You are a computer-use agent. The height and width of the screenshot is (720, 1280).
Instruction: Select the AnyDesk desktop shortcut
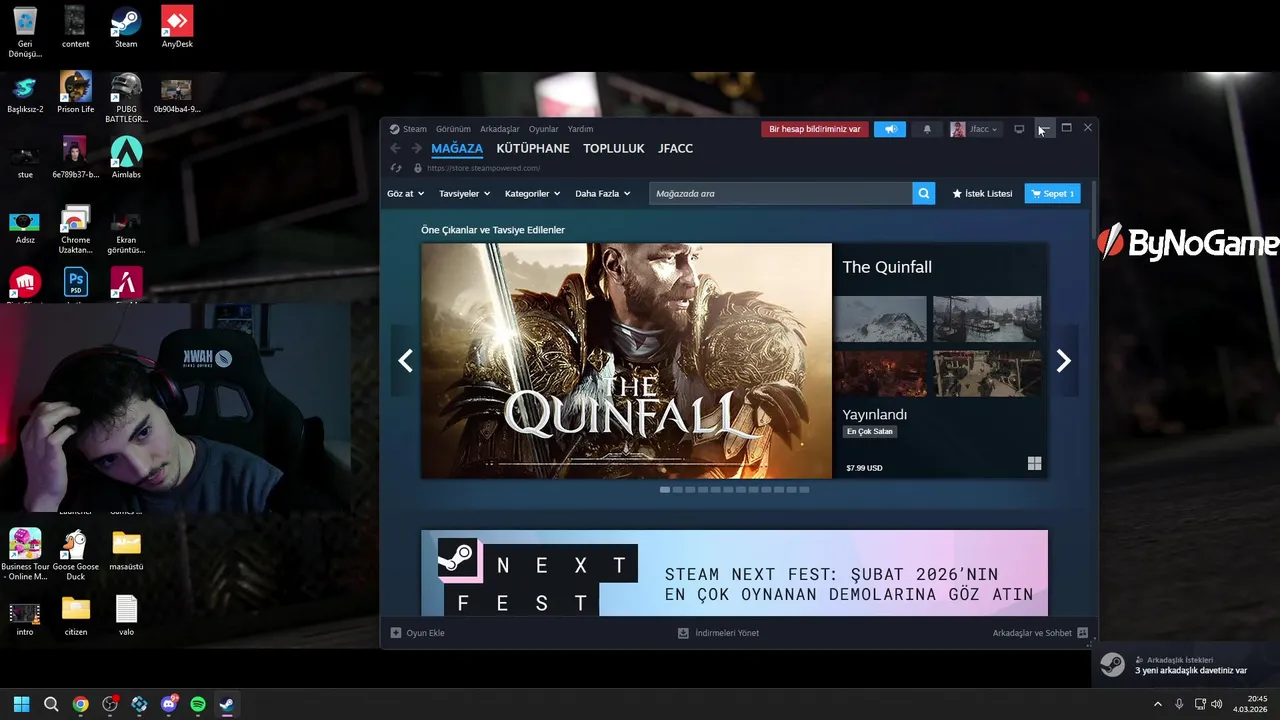coord(177,28)
